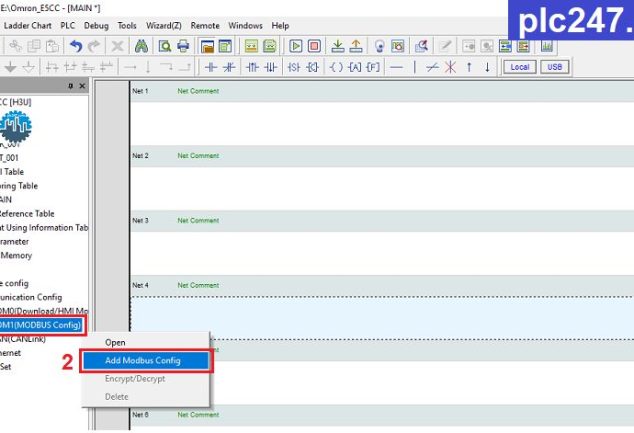Draw a horizontal line
Viewport: 634px width, 433px height.
397,67
